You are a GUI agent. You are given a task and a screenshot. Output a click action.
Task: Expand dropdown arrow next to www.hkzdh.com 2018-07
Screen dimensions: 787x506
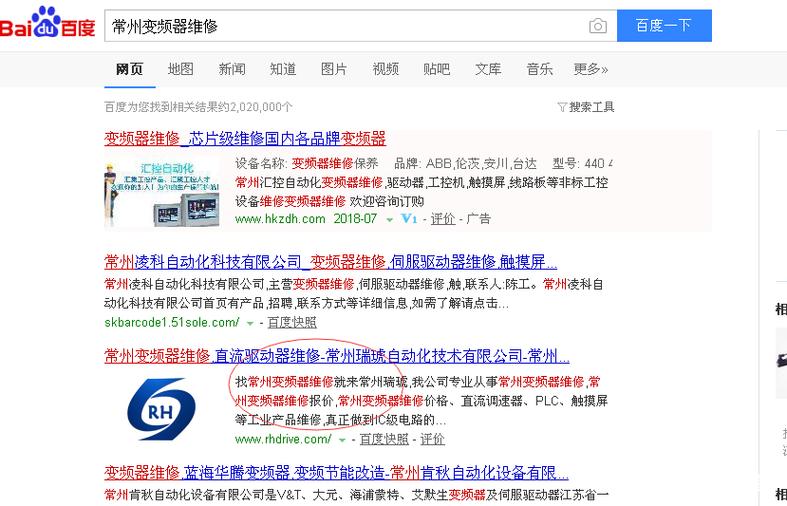click(x=389, y=220)
